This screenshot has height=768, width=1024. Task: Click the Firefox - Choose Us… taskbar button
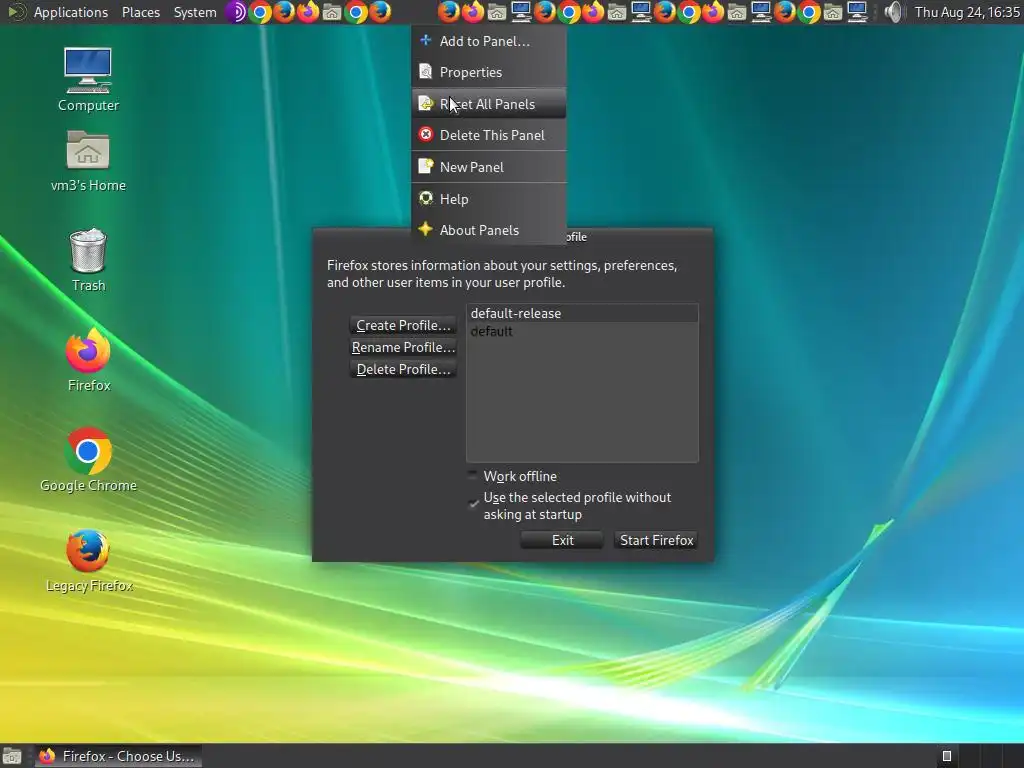coord(118,756)
